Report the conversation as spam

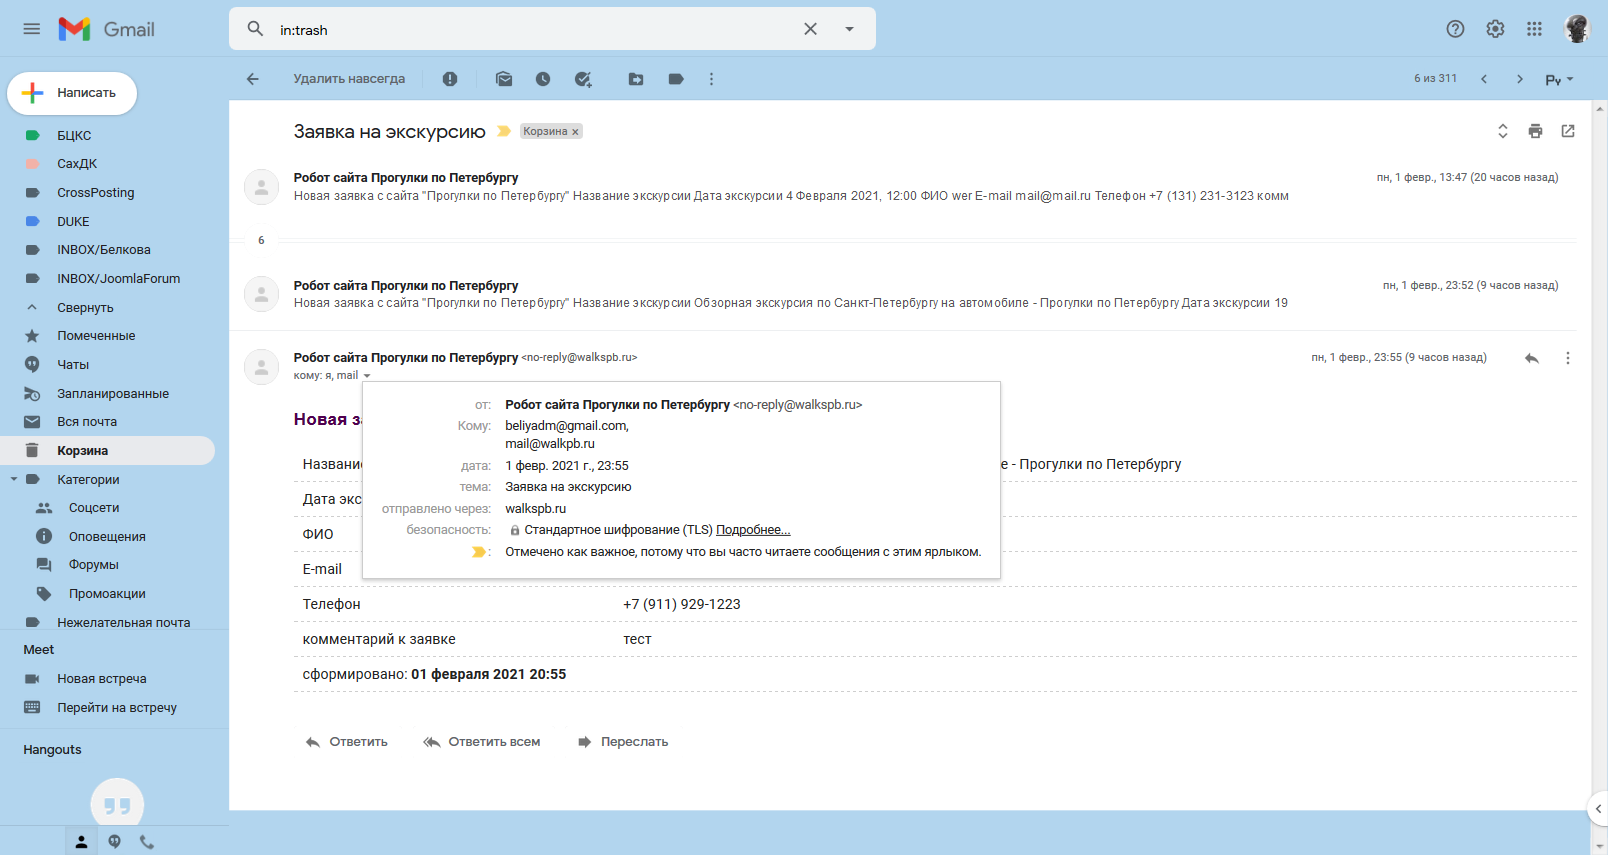pos(450,79)
